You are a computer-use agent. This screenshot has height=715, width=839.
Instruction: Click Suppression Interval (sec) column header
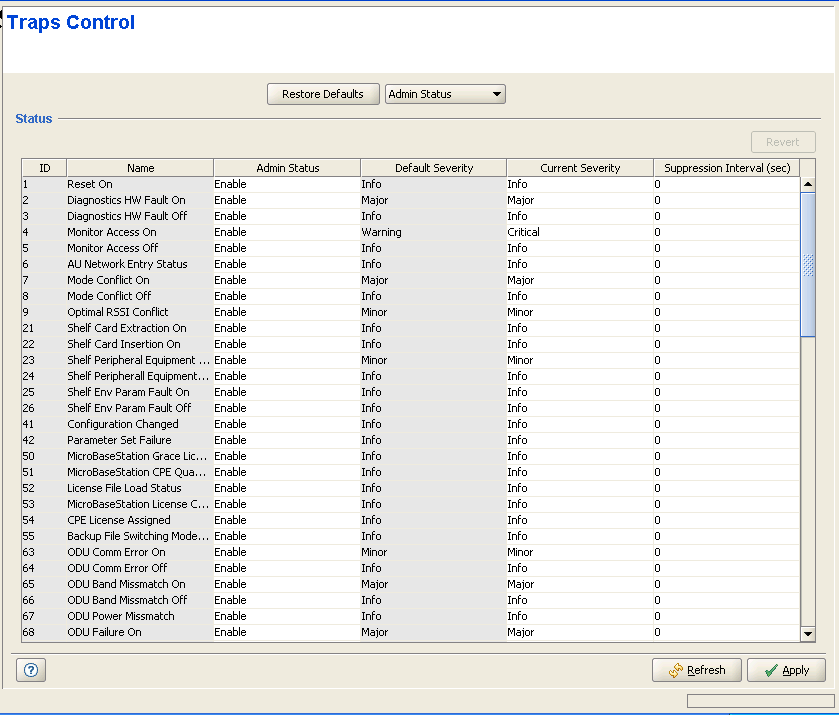727,168
